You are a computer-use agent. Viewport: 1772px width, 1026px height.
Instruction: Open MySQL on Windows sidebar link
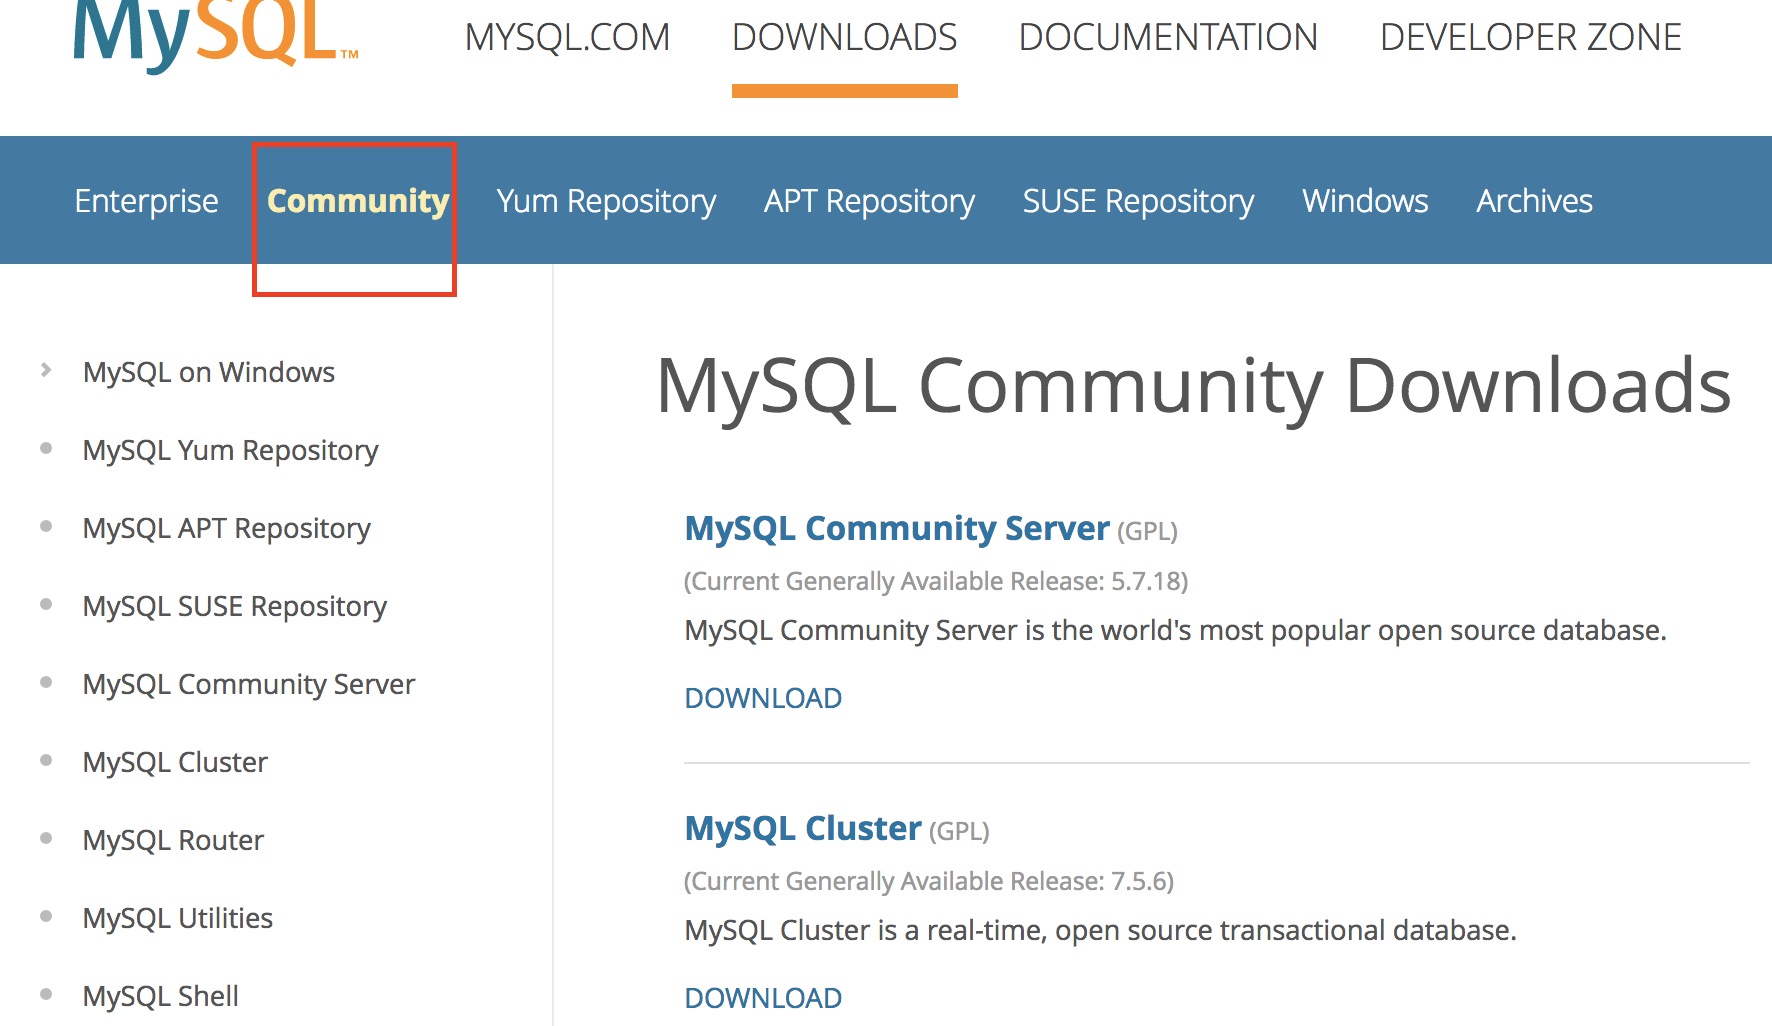(x=208, y=372)
